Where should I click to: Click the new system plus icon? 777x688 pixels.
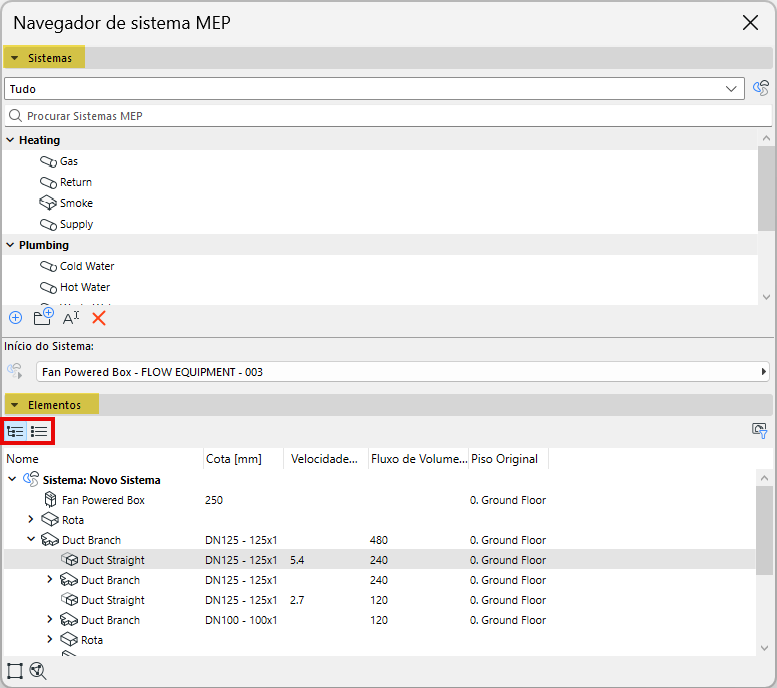15,318
